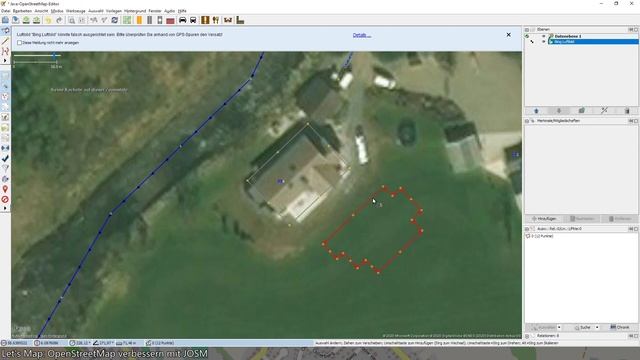The height and width of the screenshot is (360, 640).
Task: Toggle the sticky pin of Merkmale panel
Action: click(631, 121)
